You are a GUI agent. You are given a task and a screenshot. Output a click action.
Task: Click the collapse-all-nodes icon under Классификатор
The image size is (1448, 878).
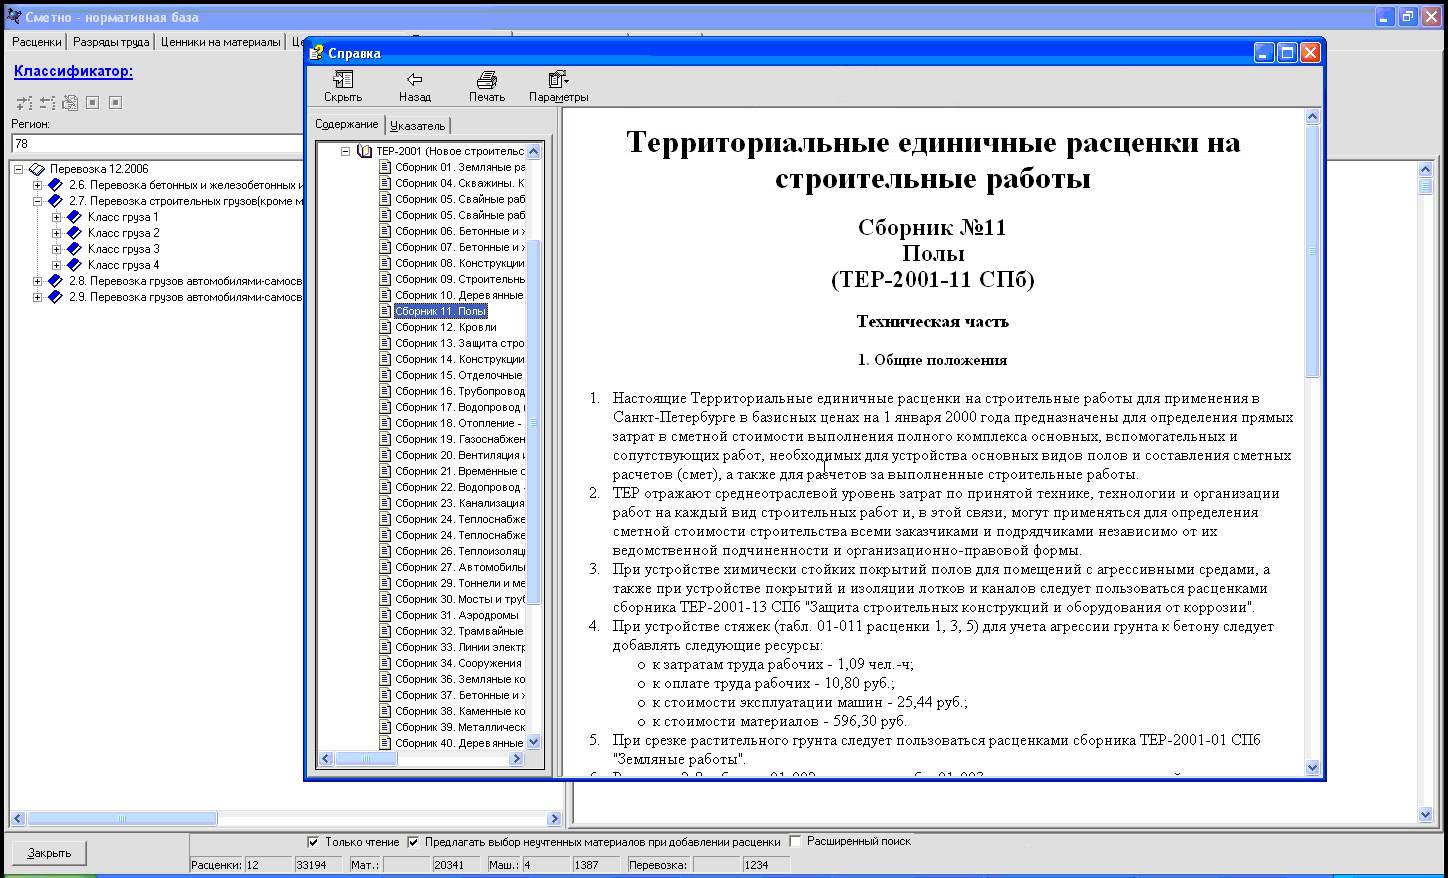[47, 102]
